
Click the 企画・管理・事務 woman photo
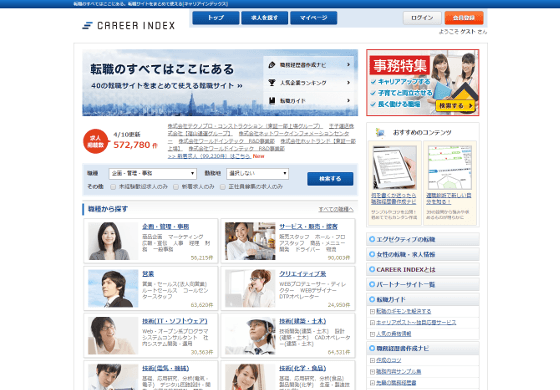tap(113, 241)
